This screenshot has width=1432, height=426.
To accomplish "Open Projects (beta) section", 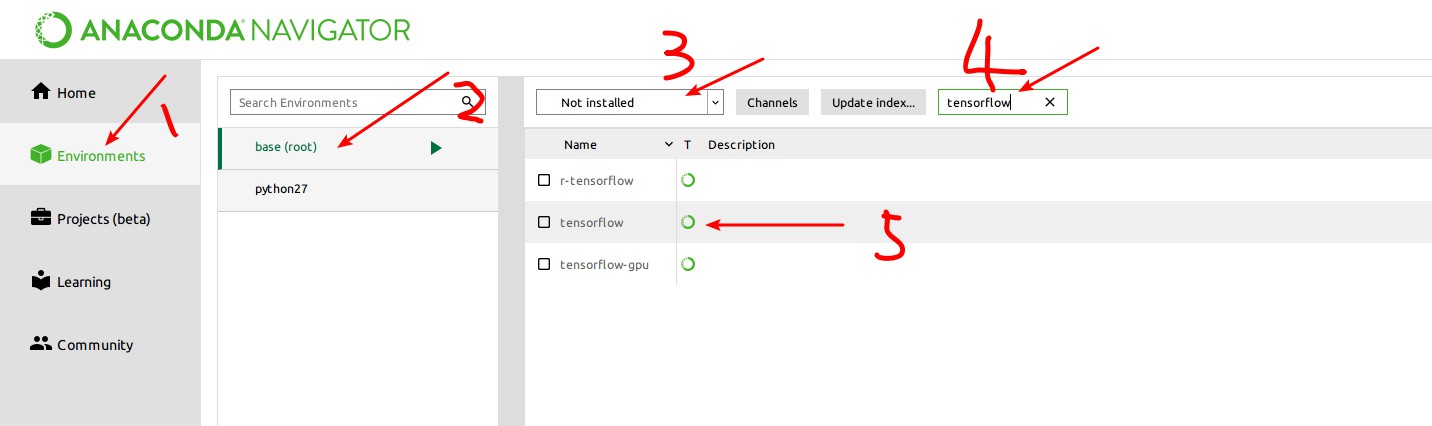I will coord(100,218).
